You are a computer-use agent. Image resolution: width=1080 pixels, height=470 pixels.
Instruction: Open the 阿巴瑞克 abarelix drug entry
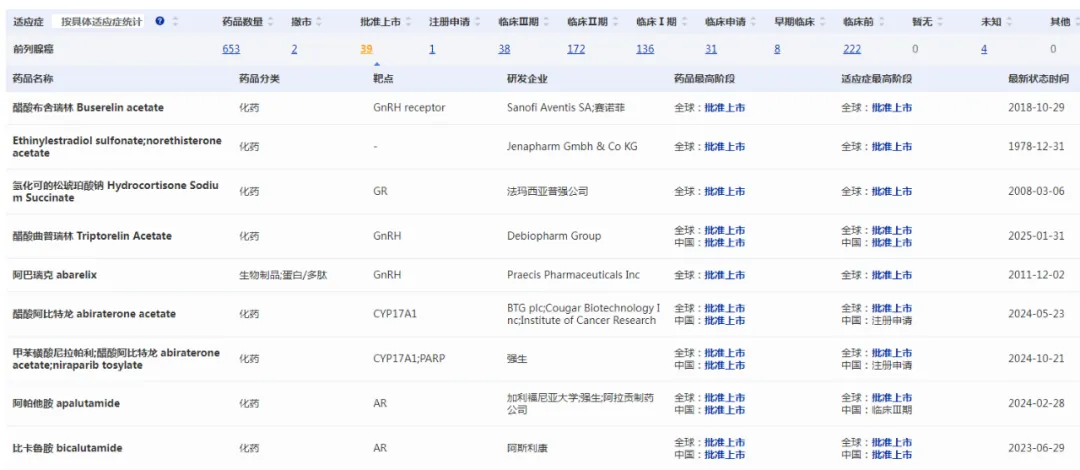tap(54, 275)
